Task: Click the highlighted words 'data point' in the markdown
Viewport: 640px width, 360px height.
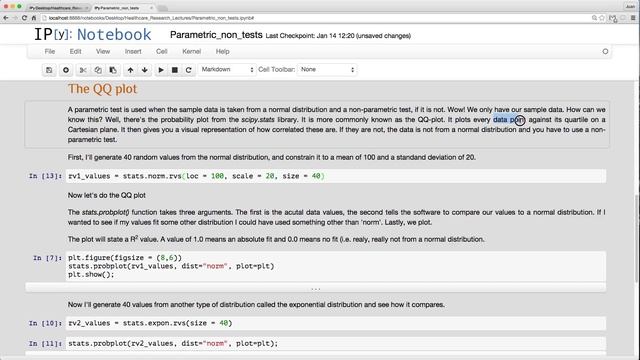Action: pyautogui.click(x=509, y=120)
